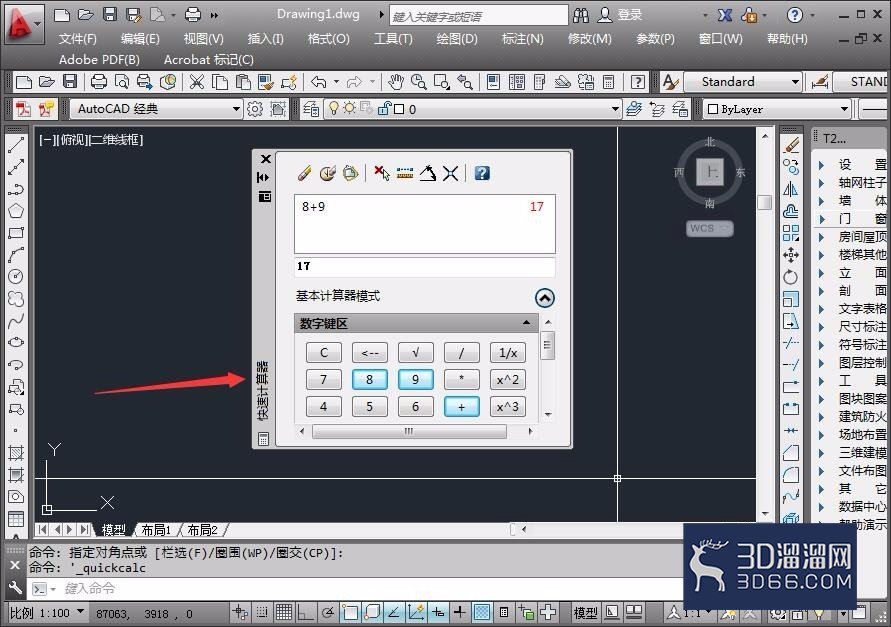This screenshot has width=891, height=627.
Task: Open the 文件(F) menu
Action: tap(77, 39)
